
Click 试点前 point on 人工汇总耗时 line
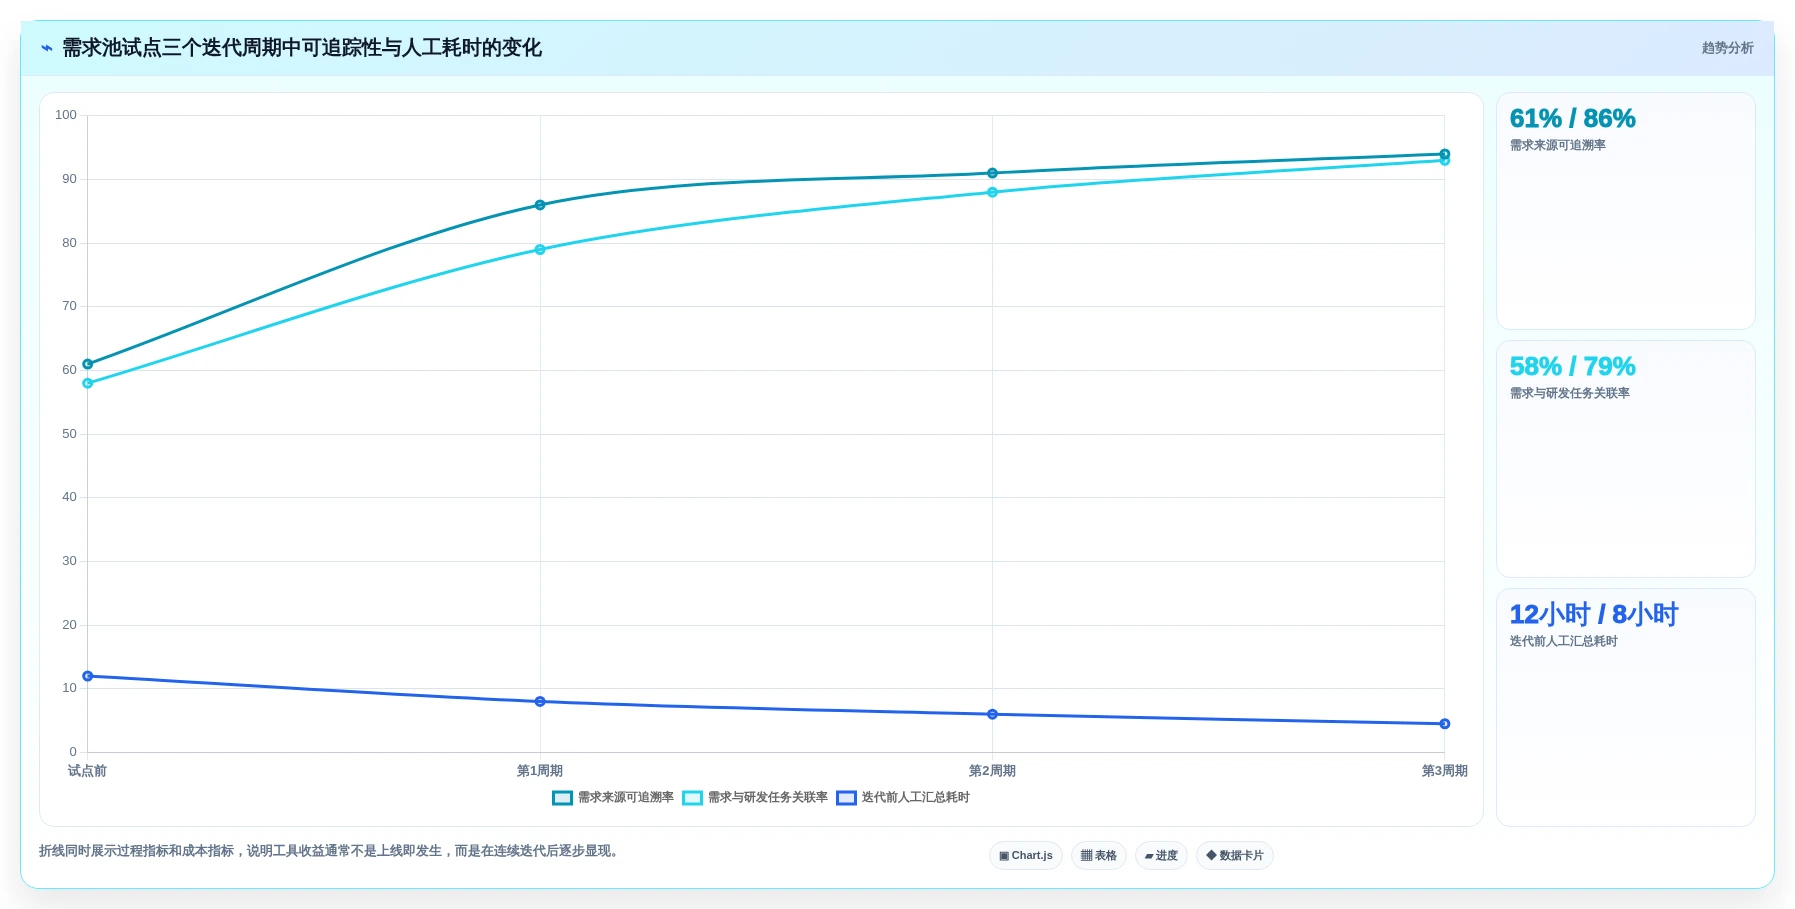pos(88,676)
